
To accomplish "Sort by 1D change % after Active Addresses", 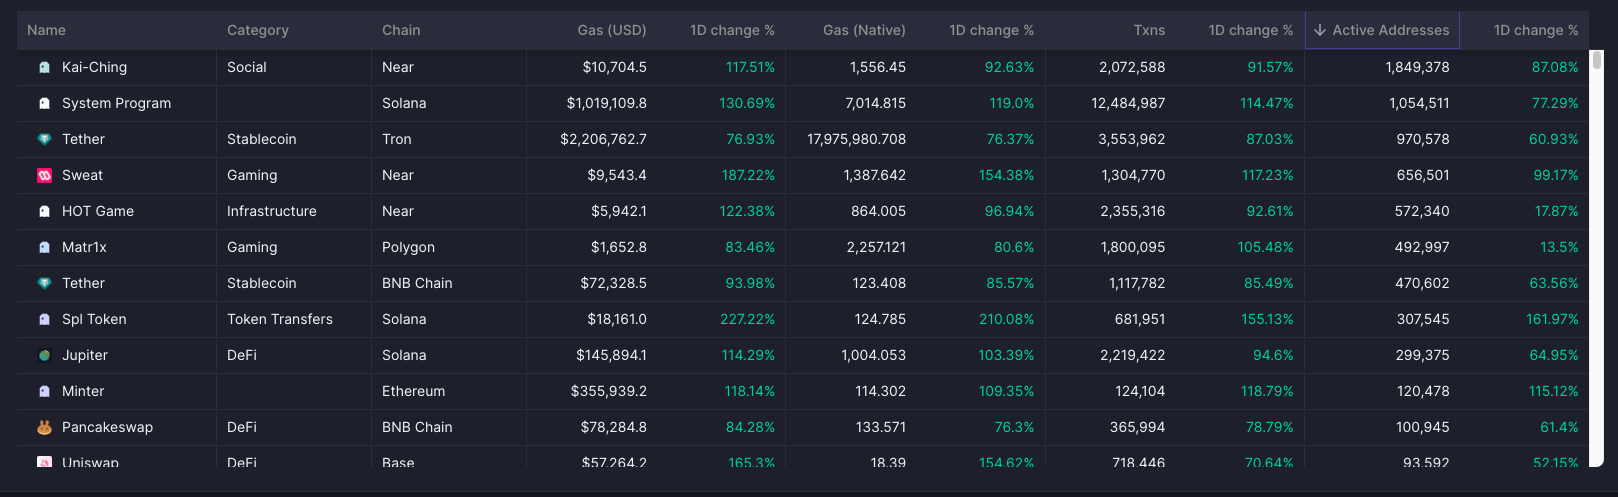I will 1536,30.
